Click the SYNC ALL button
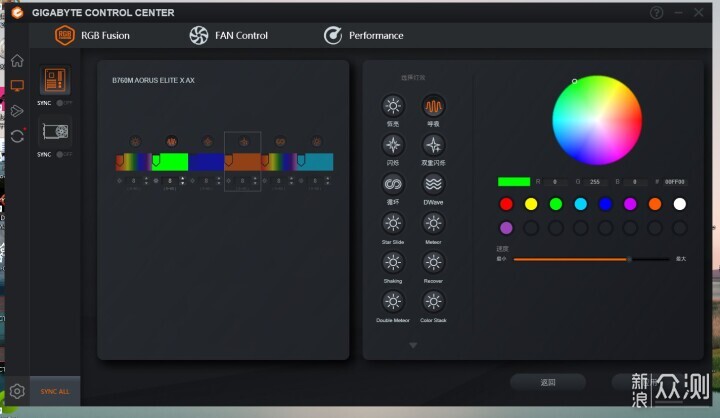 tap(55, 391)
